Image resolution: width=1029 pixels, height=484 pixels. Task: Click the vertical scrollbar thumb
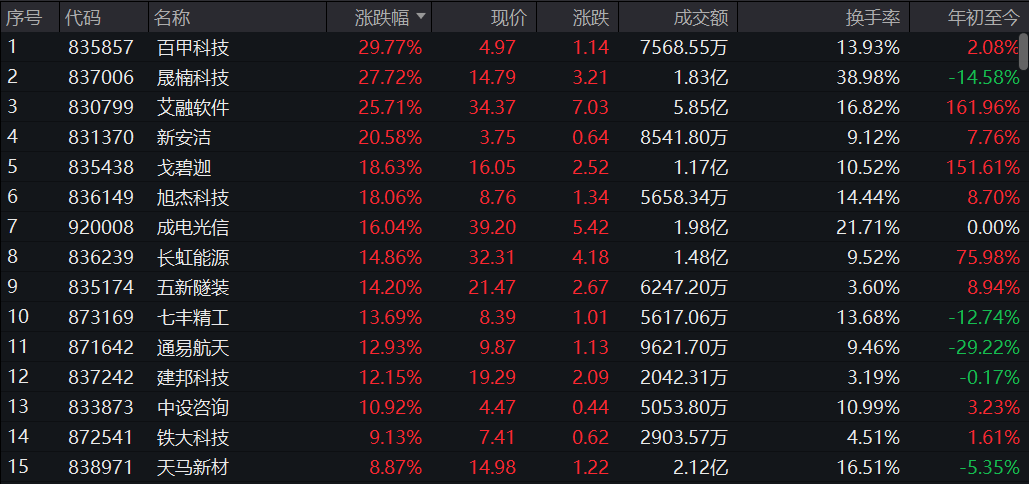(1023, 51)
